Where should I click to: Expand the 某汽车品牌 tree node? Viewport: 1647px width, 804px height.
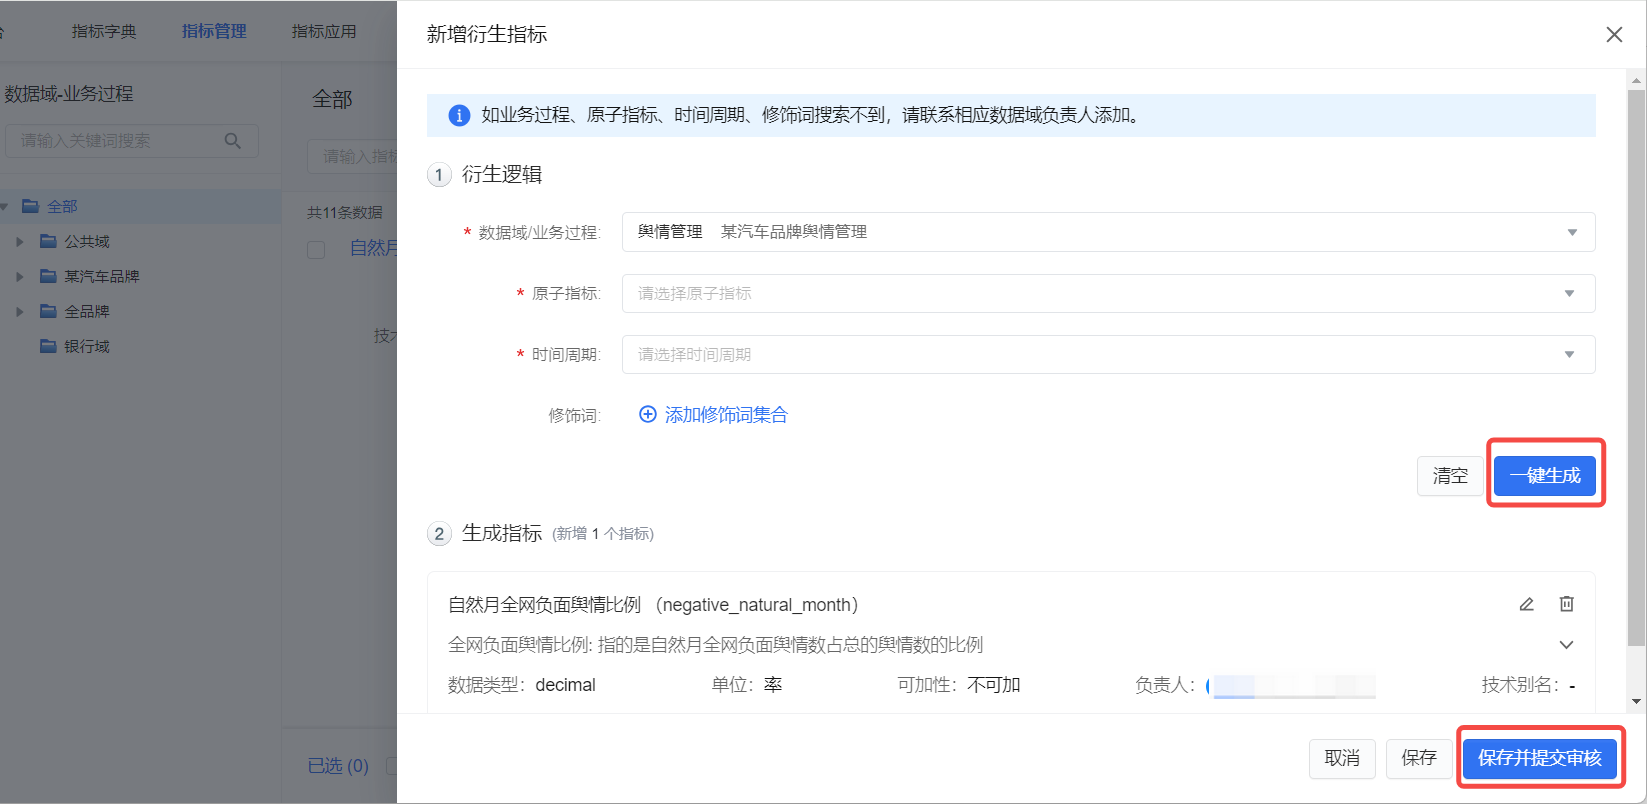pyautogui.click(x=19, y=276)
